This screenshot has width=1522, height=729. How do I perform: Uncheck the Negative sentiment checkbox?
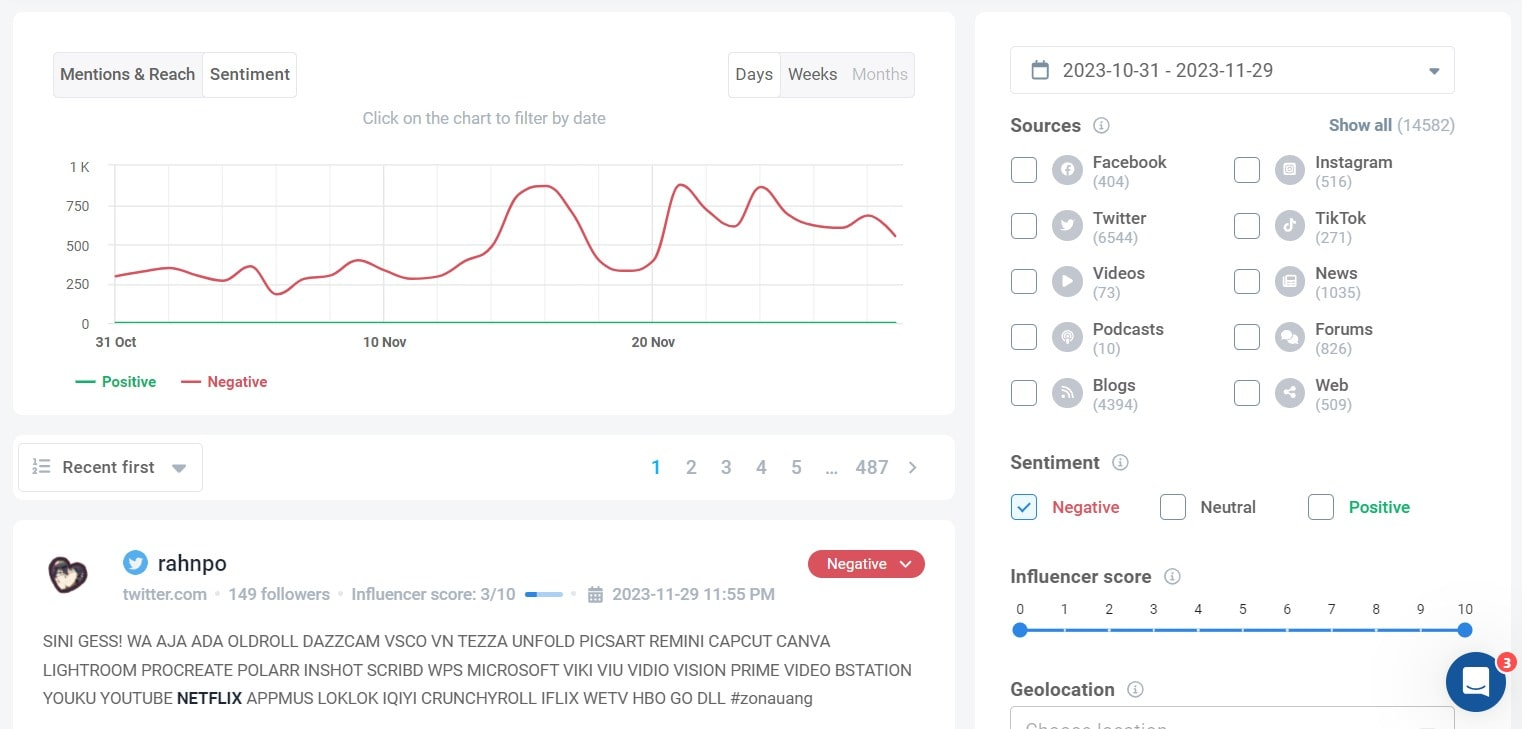click(1024, 507)
